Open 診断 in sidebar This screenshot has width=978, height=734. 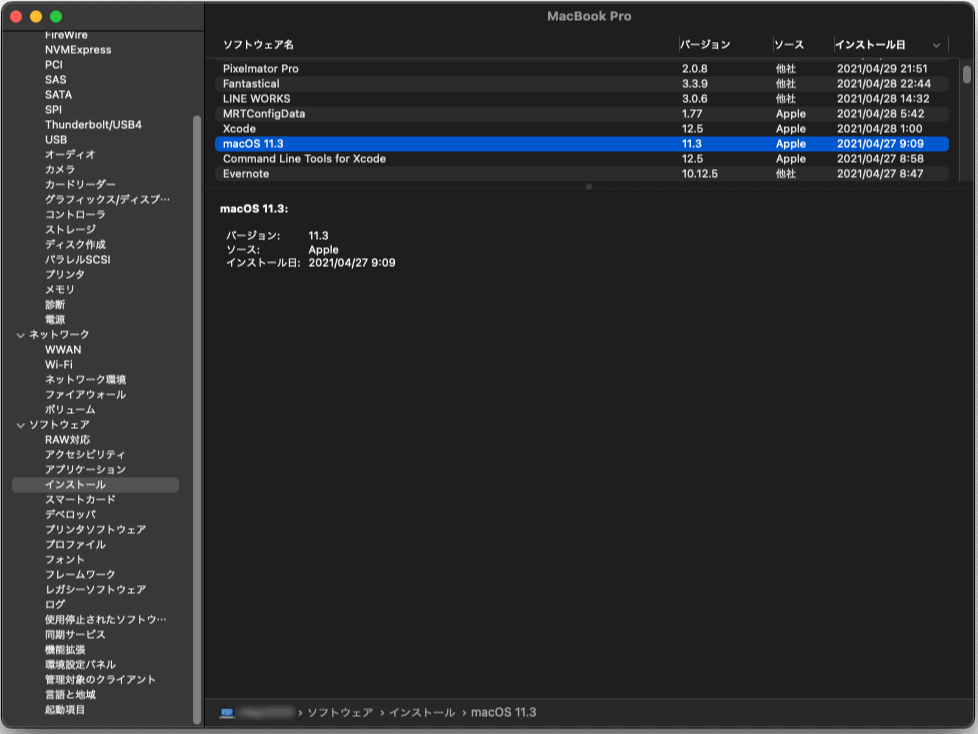click(x=55, y=304)
